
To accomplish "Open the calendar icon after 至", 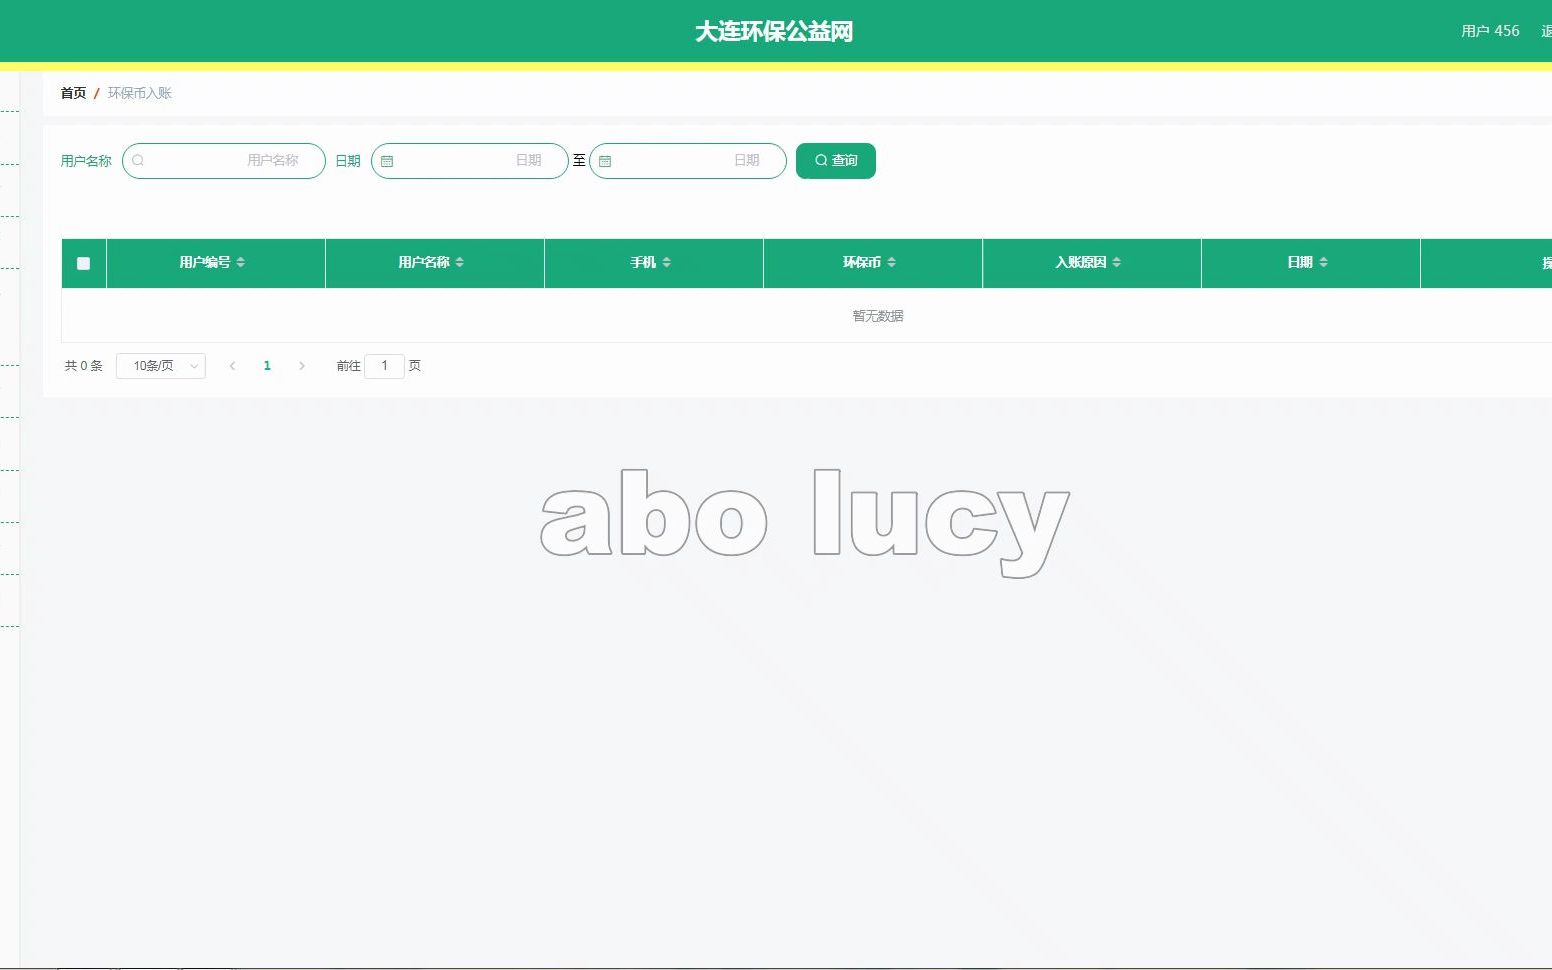I will [x=606, y=160].
